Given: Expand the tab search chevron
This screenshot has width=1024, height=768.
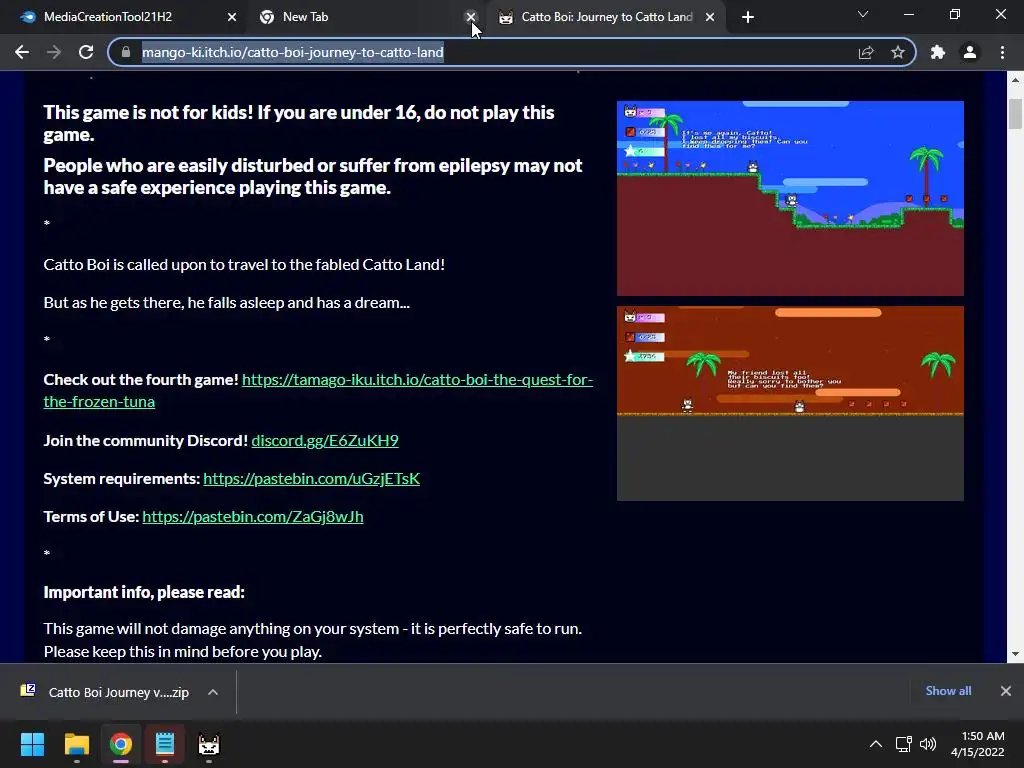Looking at the screenshot, I should 863,14.
